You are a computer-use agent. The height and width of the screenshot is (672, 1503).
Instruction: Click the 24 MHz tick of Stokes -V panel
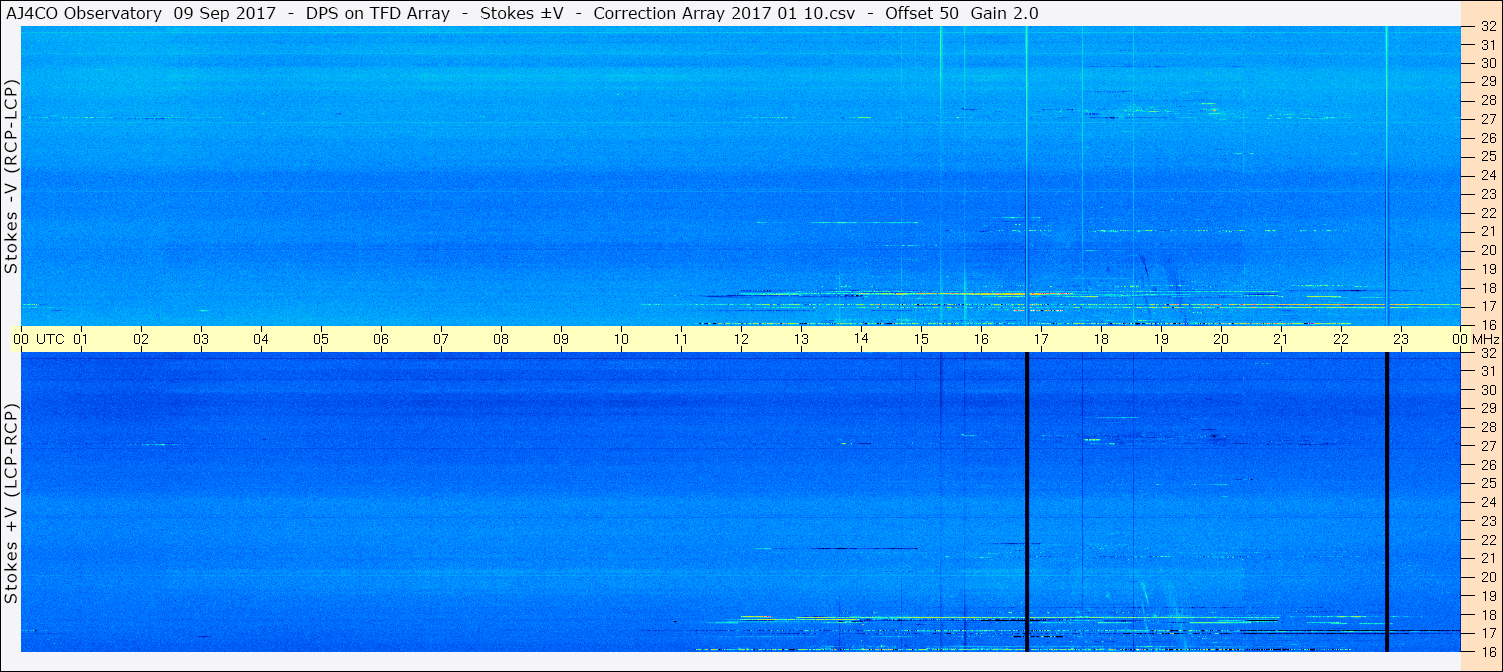[1487, 175]
